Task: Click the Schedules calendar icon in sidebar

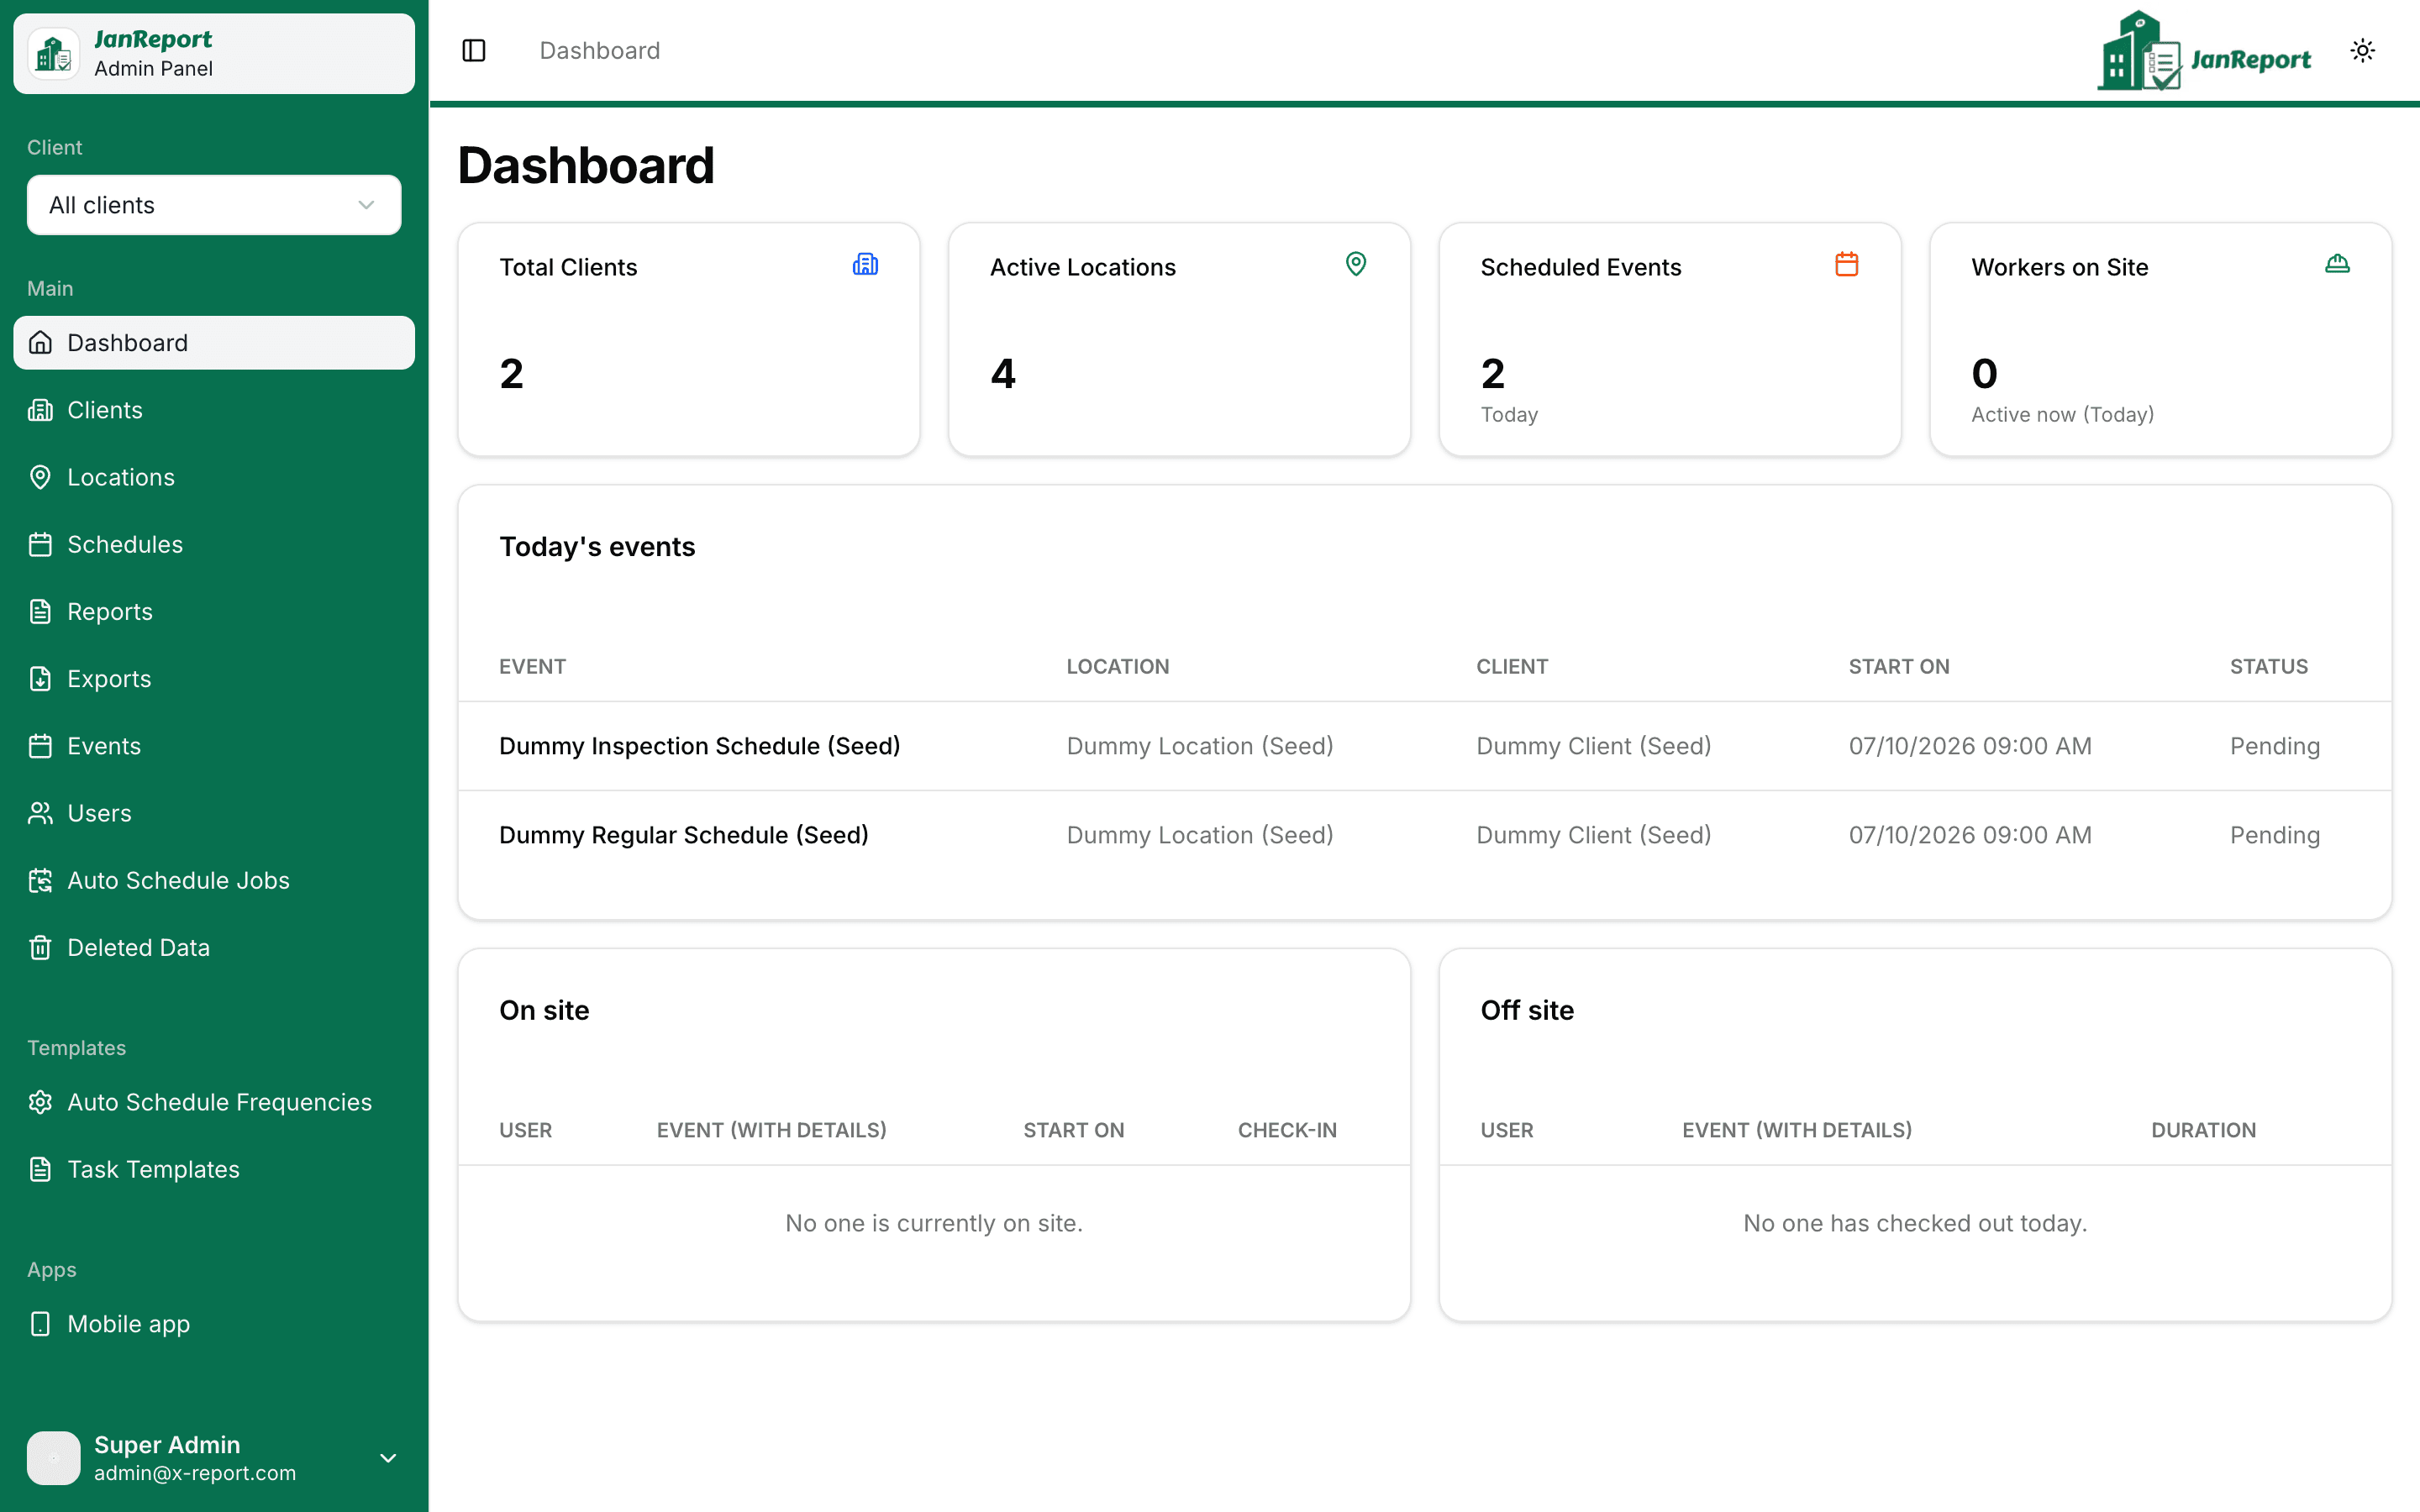Action: coord(40,544)
